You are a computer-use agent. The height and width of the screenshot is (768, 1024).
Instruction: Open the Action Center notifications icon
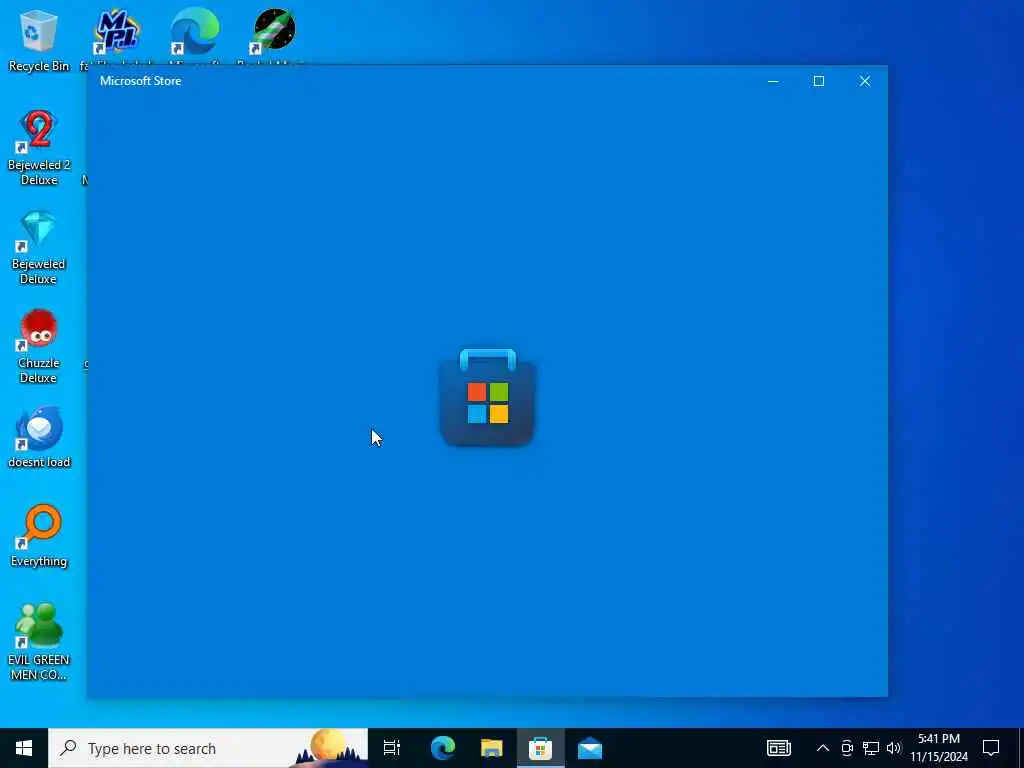(x=991, y=748)
